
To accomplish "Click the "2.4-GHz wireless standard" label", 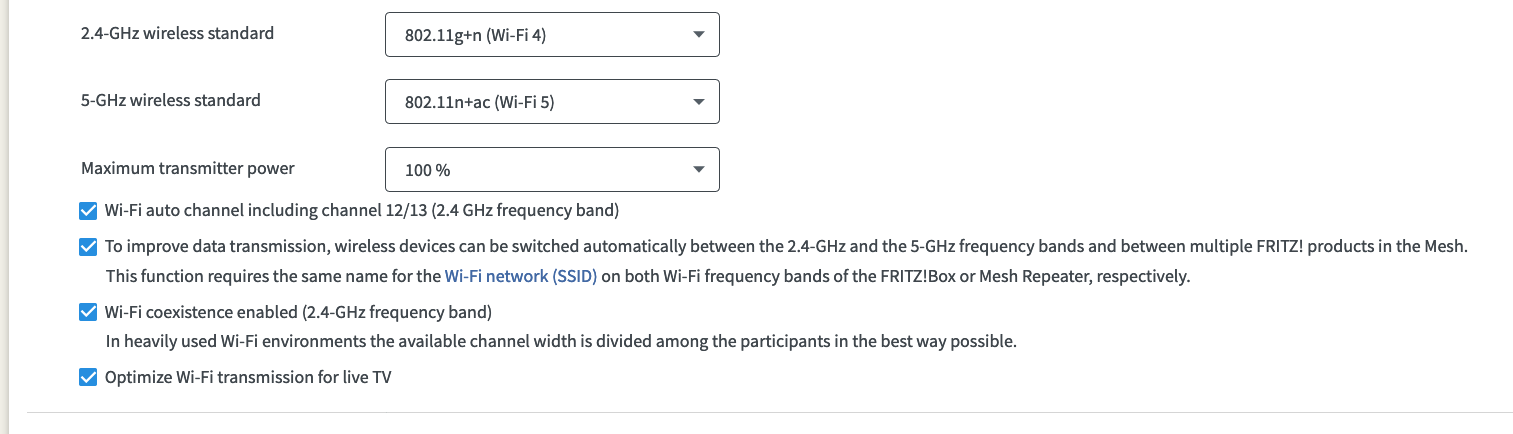I will tap(177, 34).
